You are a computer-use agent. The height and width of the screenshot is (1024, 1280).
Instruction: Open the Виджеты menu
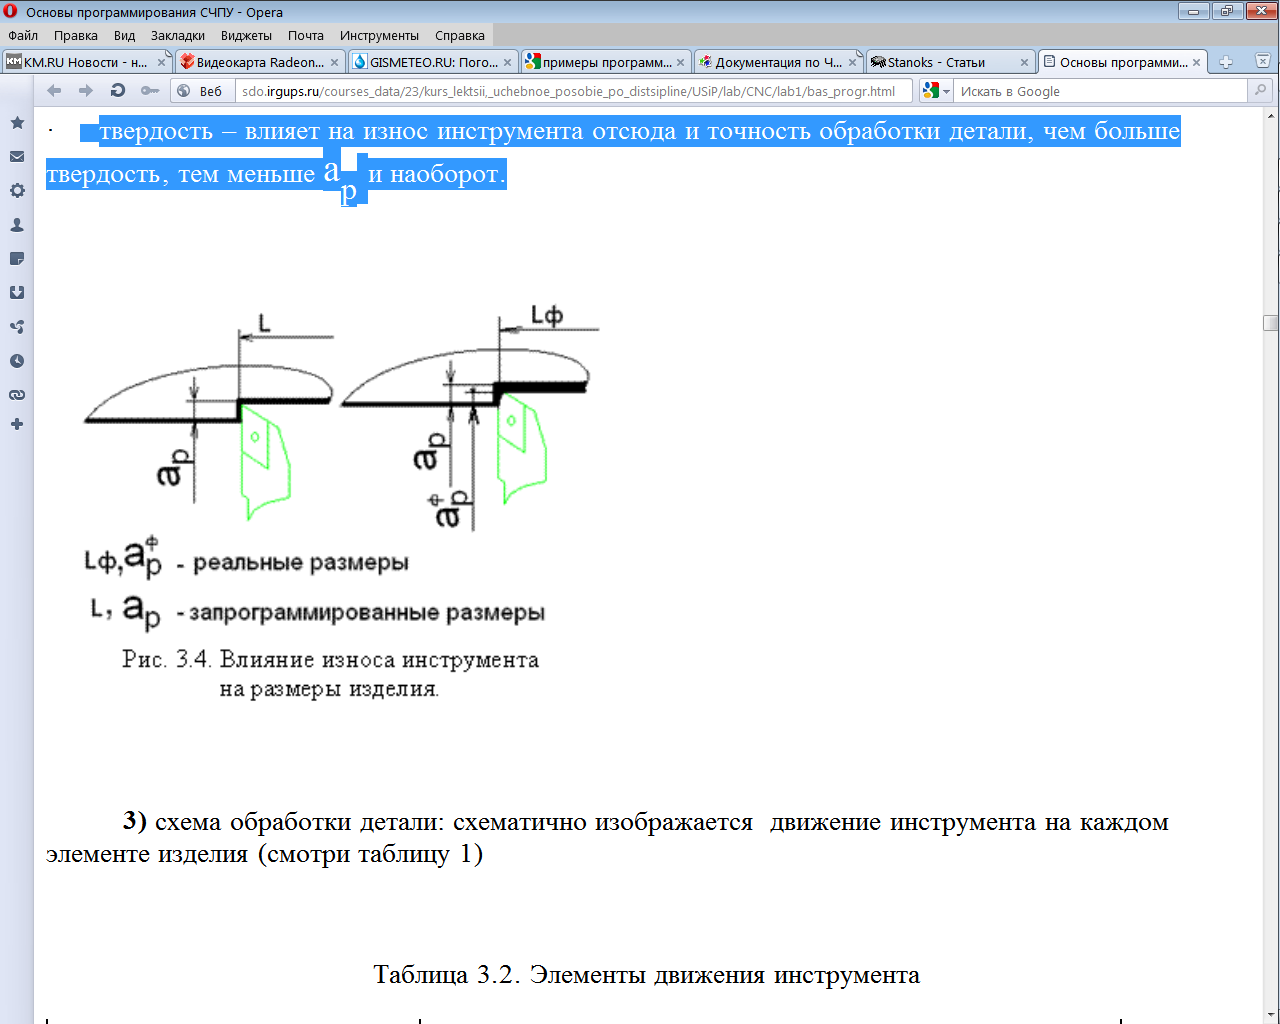(246, 35)
